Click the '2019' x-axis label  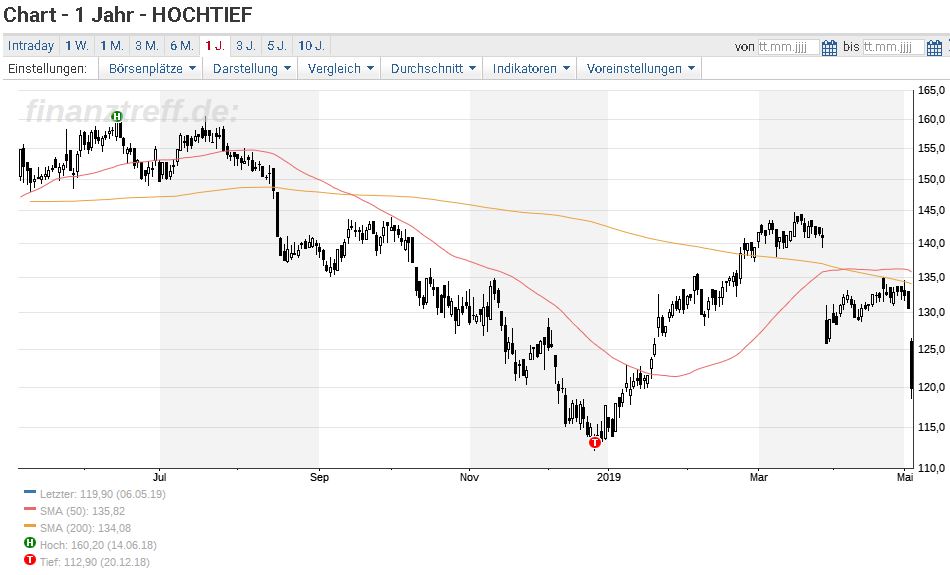(608, 477)
